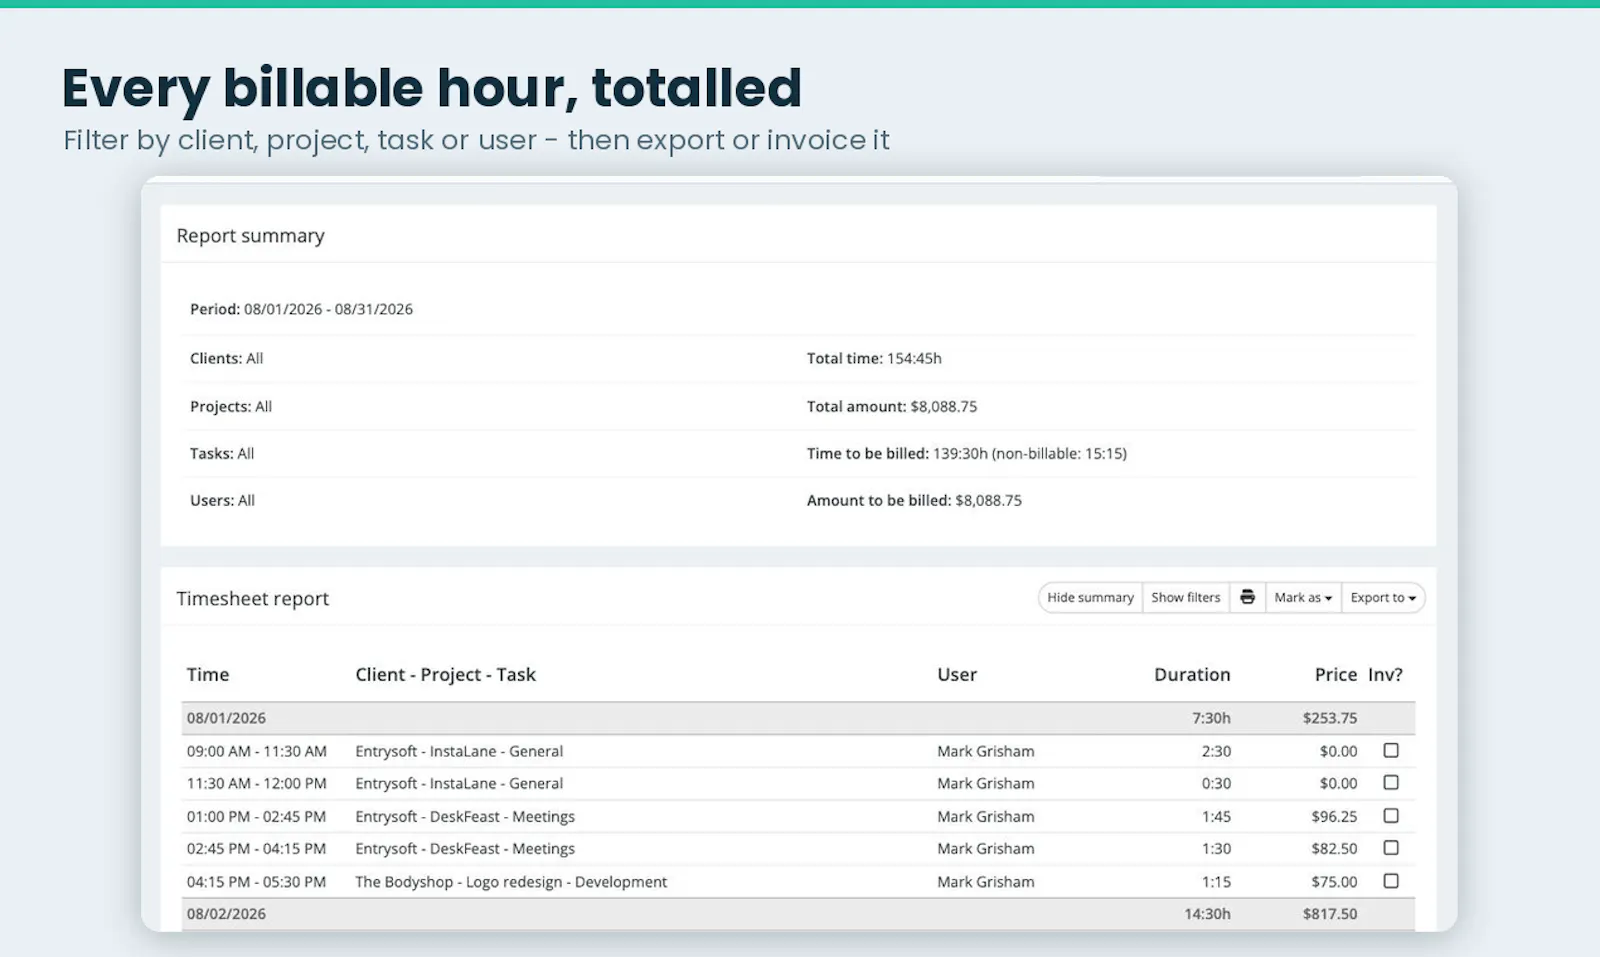The height and width of the screenshot is (957, 1600).
Task: Click the Tasks: All summary line
Action: 222,453
